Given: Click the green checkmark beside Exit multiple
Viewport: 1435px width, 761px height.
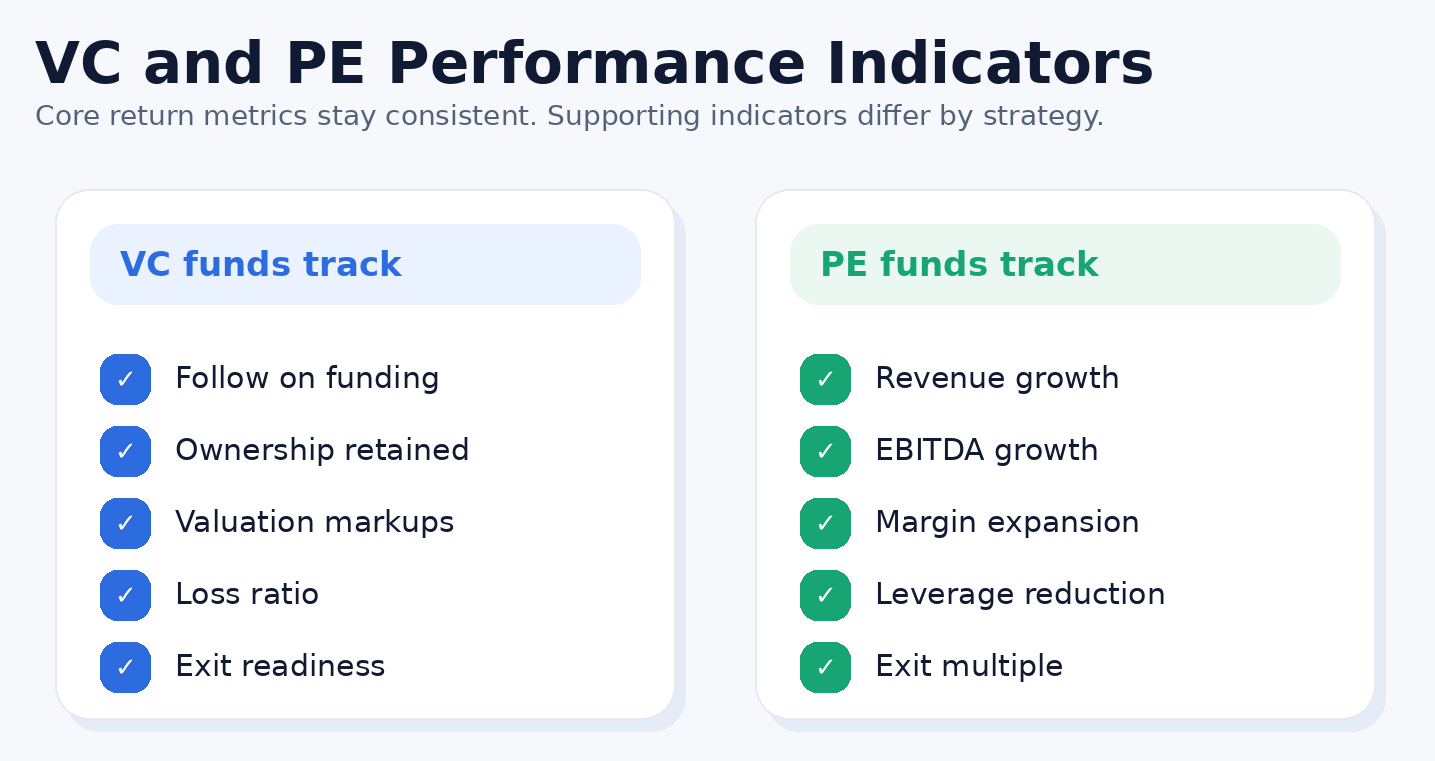Looking at the screenshot, I should pos(825,667).
